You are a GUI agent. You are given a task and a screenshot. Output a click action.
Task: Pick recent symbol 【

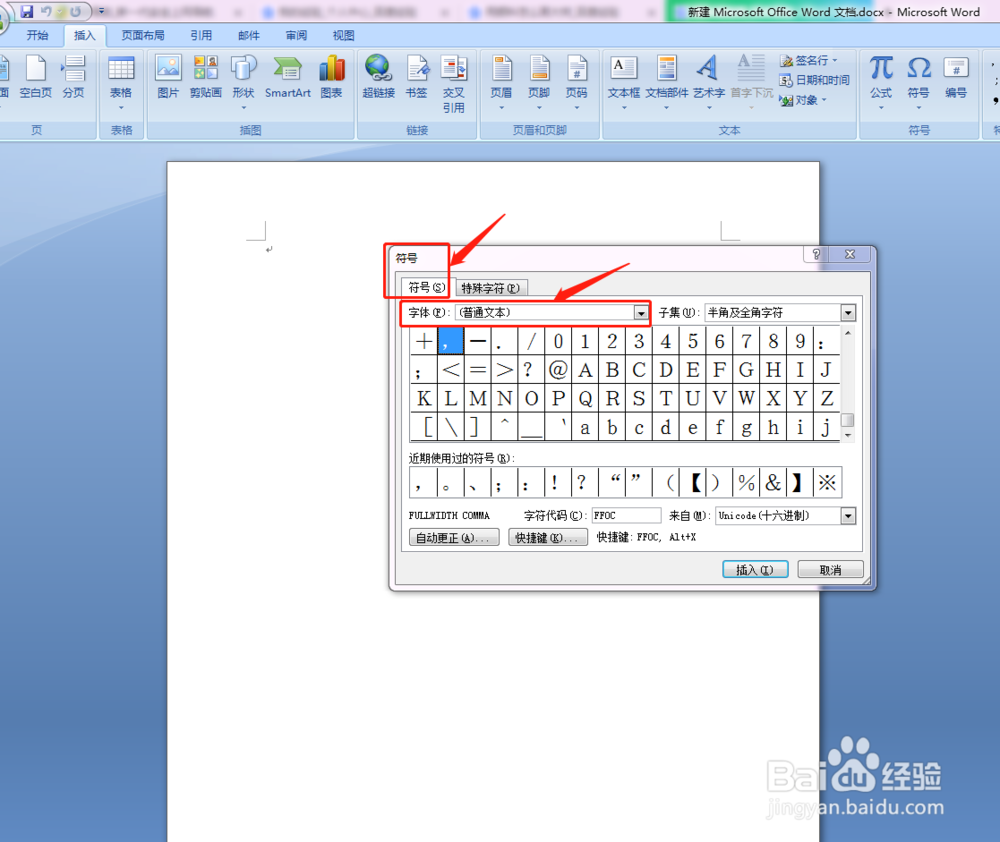tap(694, 483)
